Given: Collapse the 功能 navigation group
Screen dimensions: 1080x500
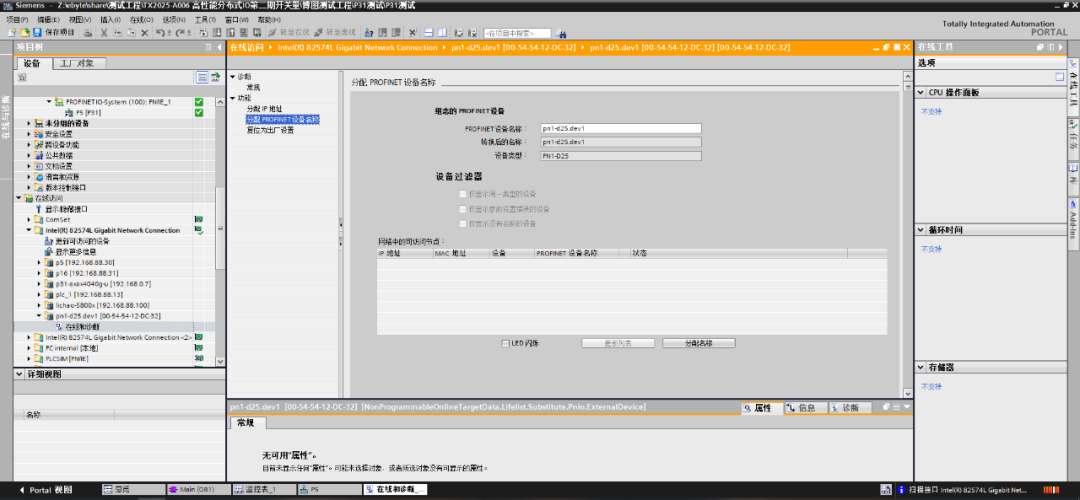Looking at the screenshot, I should pos(233,98).
